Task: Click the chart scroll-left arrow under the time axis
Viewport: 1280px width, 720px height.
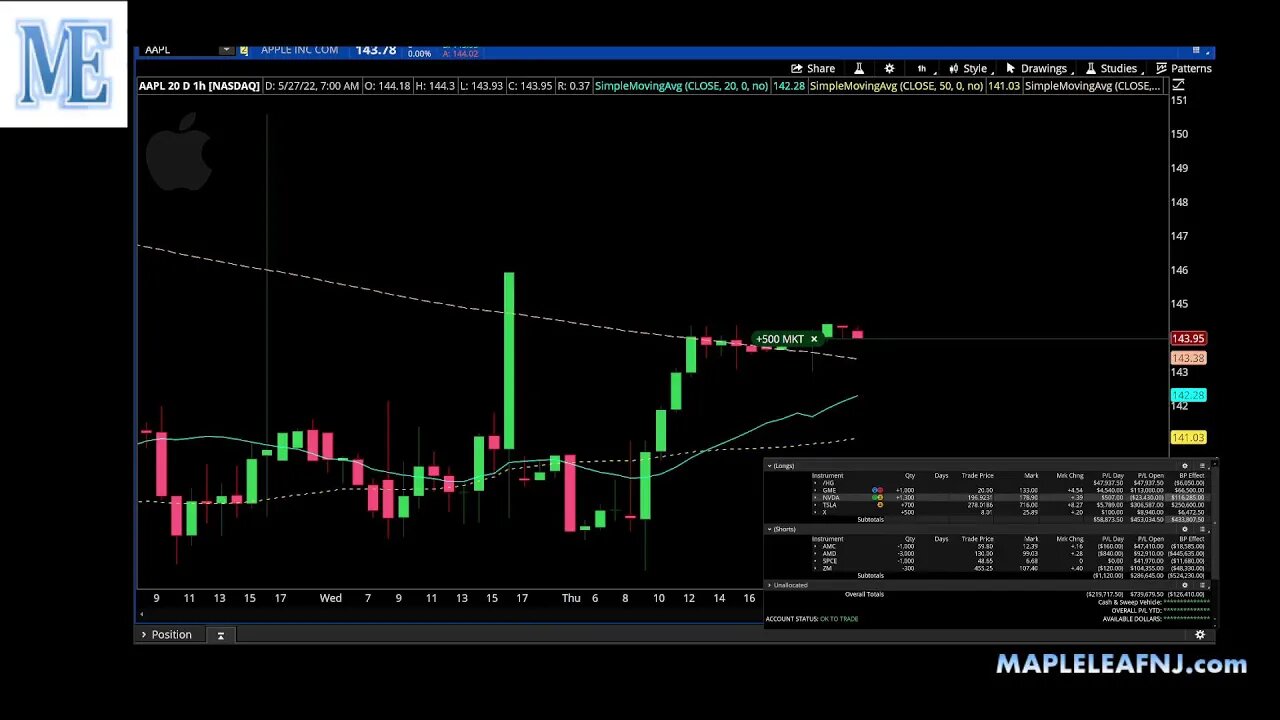Action: coord(141,613)
